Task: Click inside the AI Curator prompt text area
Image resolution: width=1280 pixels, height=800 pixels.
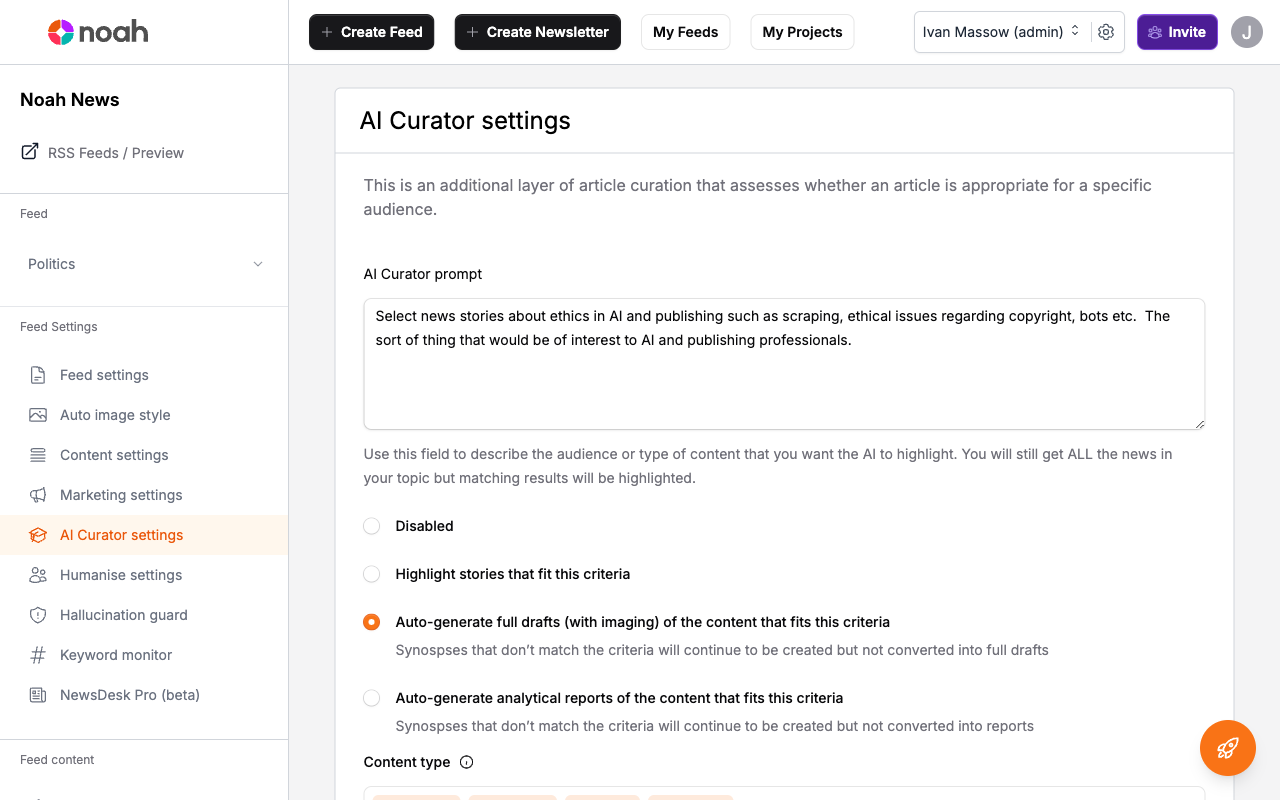Action: pos(784,364)
